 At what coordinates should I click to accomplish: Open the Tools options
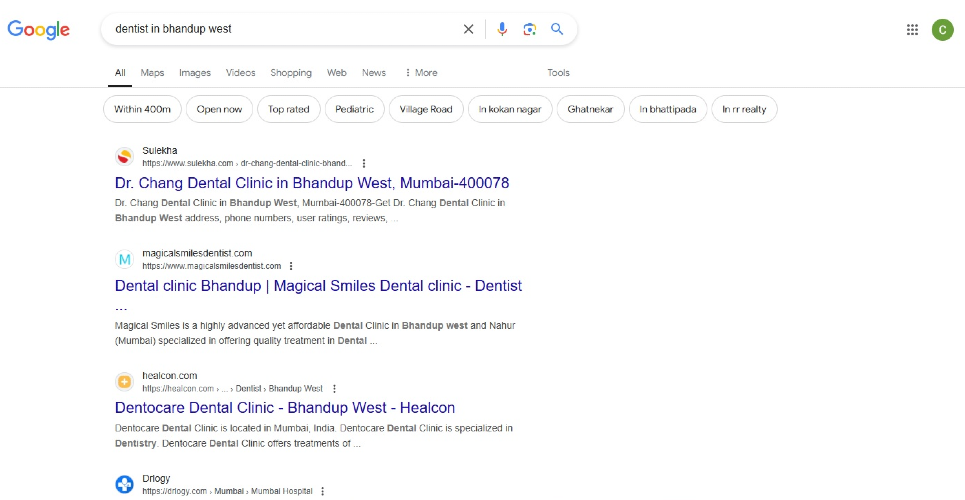559,73
